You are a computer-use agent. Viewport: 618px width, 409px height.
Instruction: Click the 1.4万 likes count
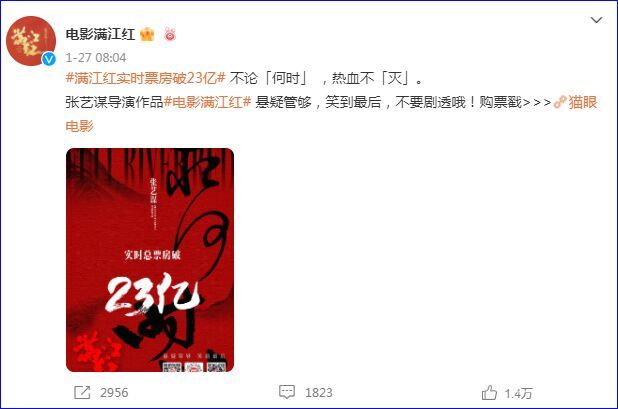(x=519, y=393)
